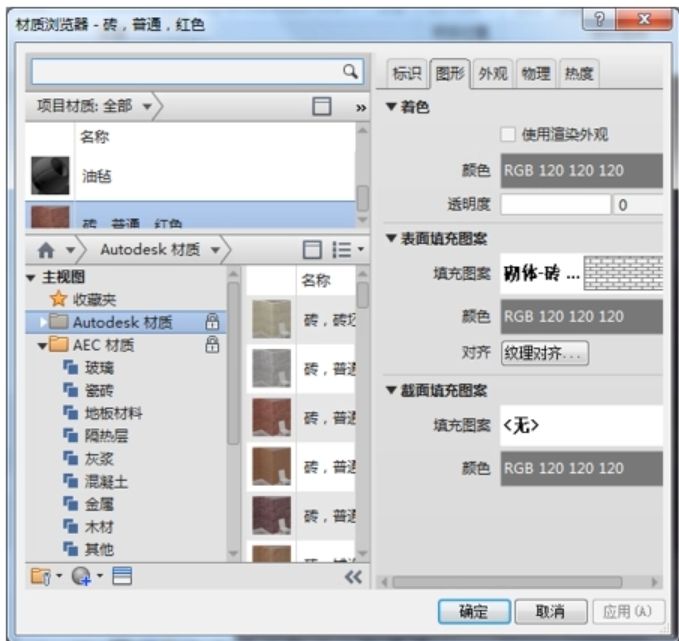Click lock icon beside Autodesk 材质
Image resolution: width=679 pixels, height=641 pixels.
[212, 322]
